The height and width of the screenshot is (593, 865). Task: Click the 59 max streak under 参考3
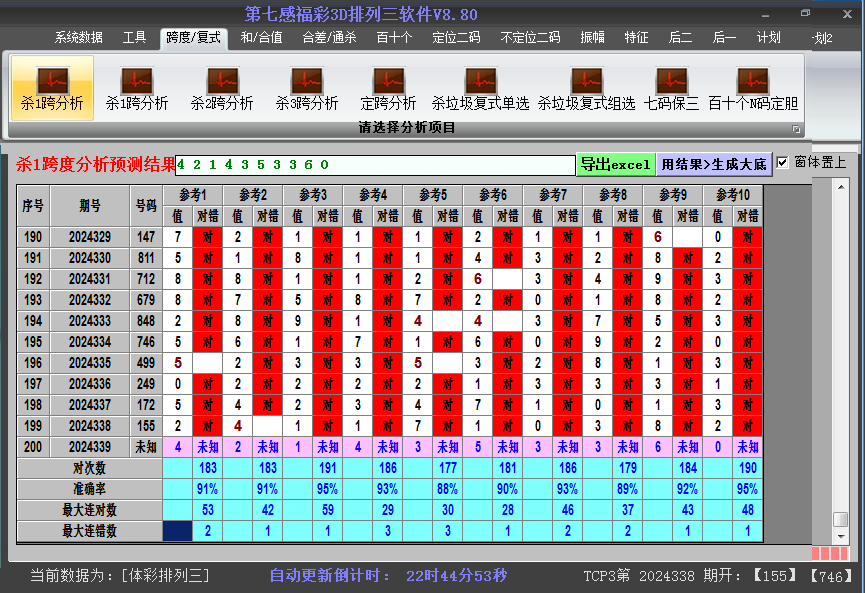click(328, 510)
